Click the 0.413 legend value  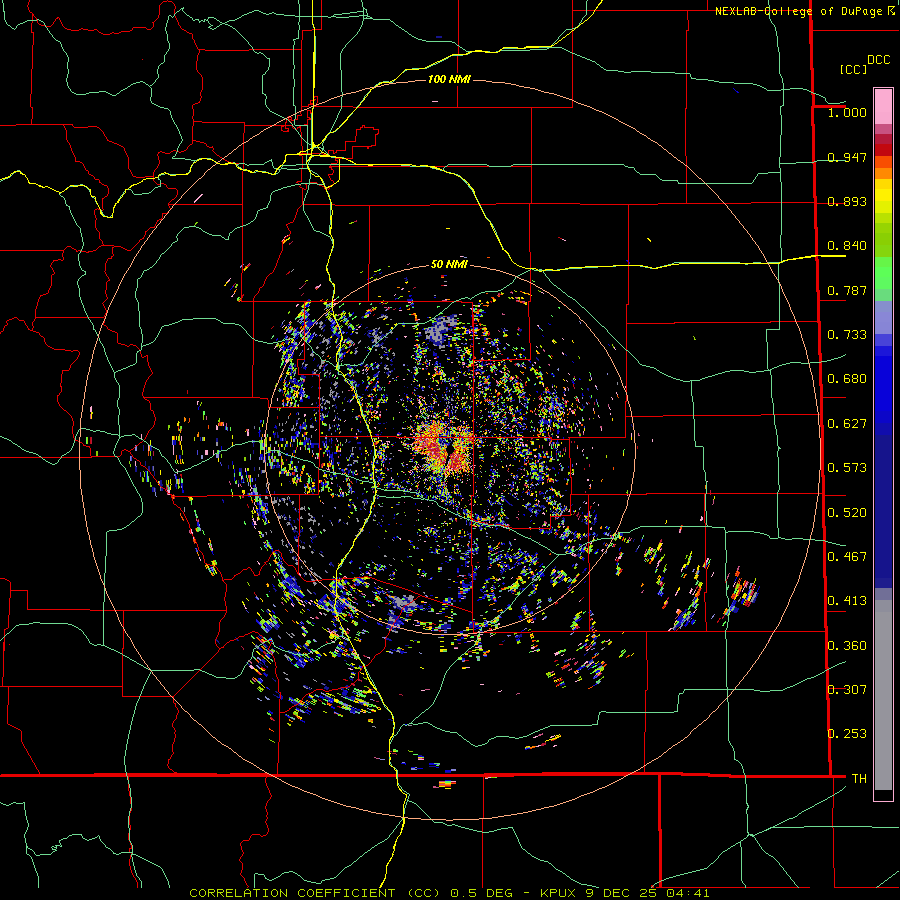847,601
